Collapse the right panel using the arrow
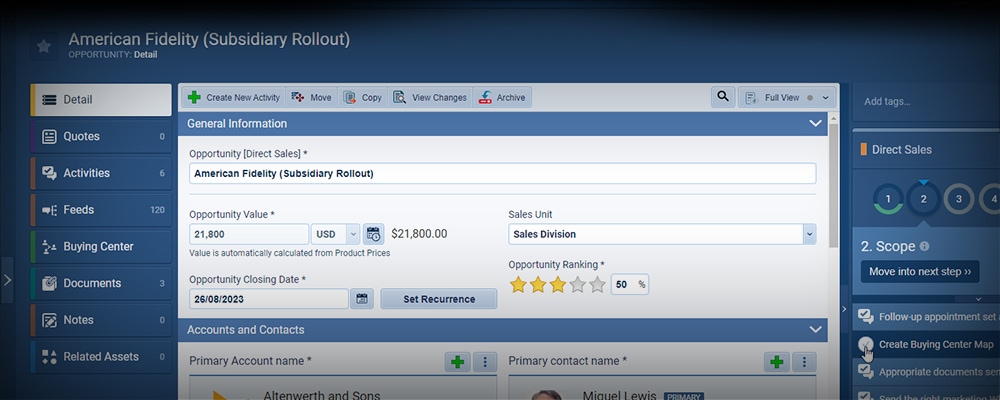This screenshot has height=400, width=1000. click(844, 309)
